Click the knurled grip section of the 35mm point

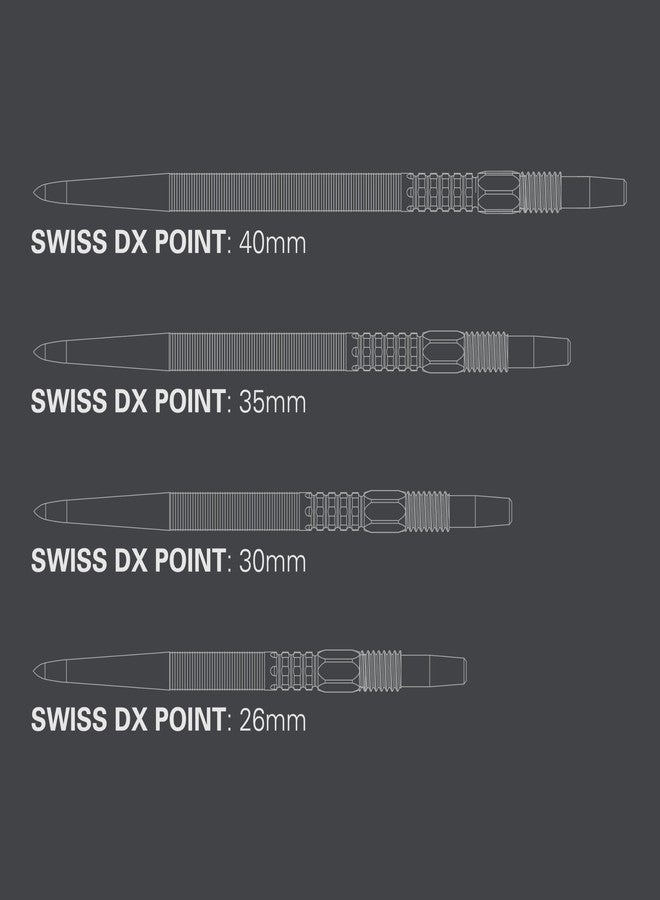click(386, 351)
